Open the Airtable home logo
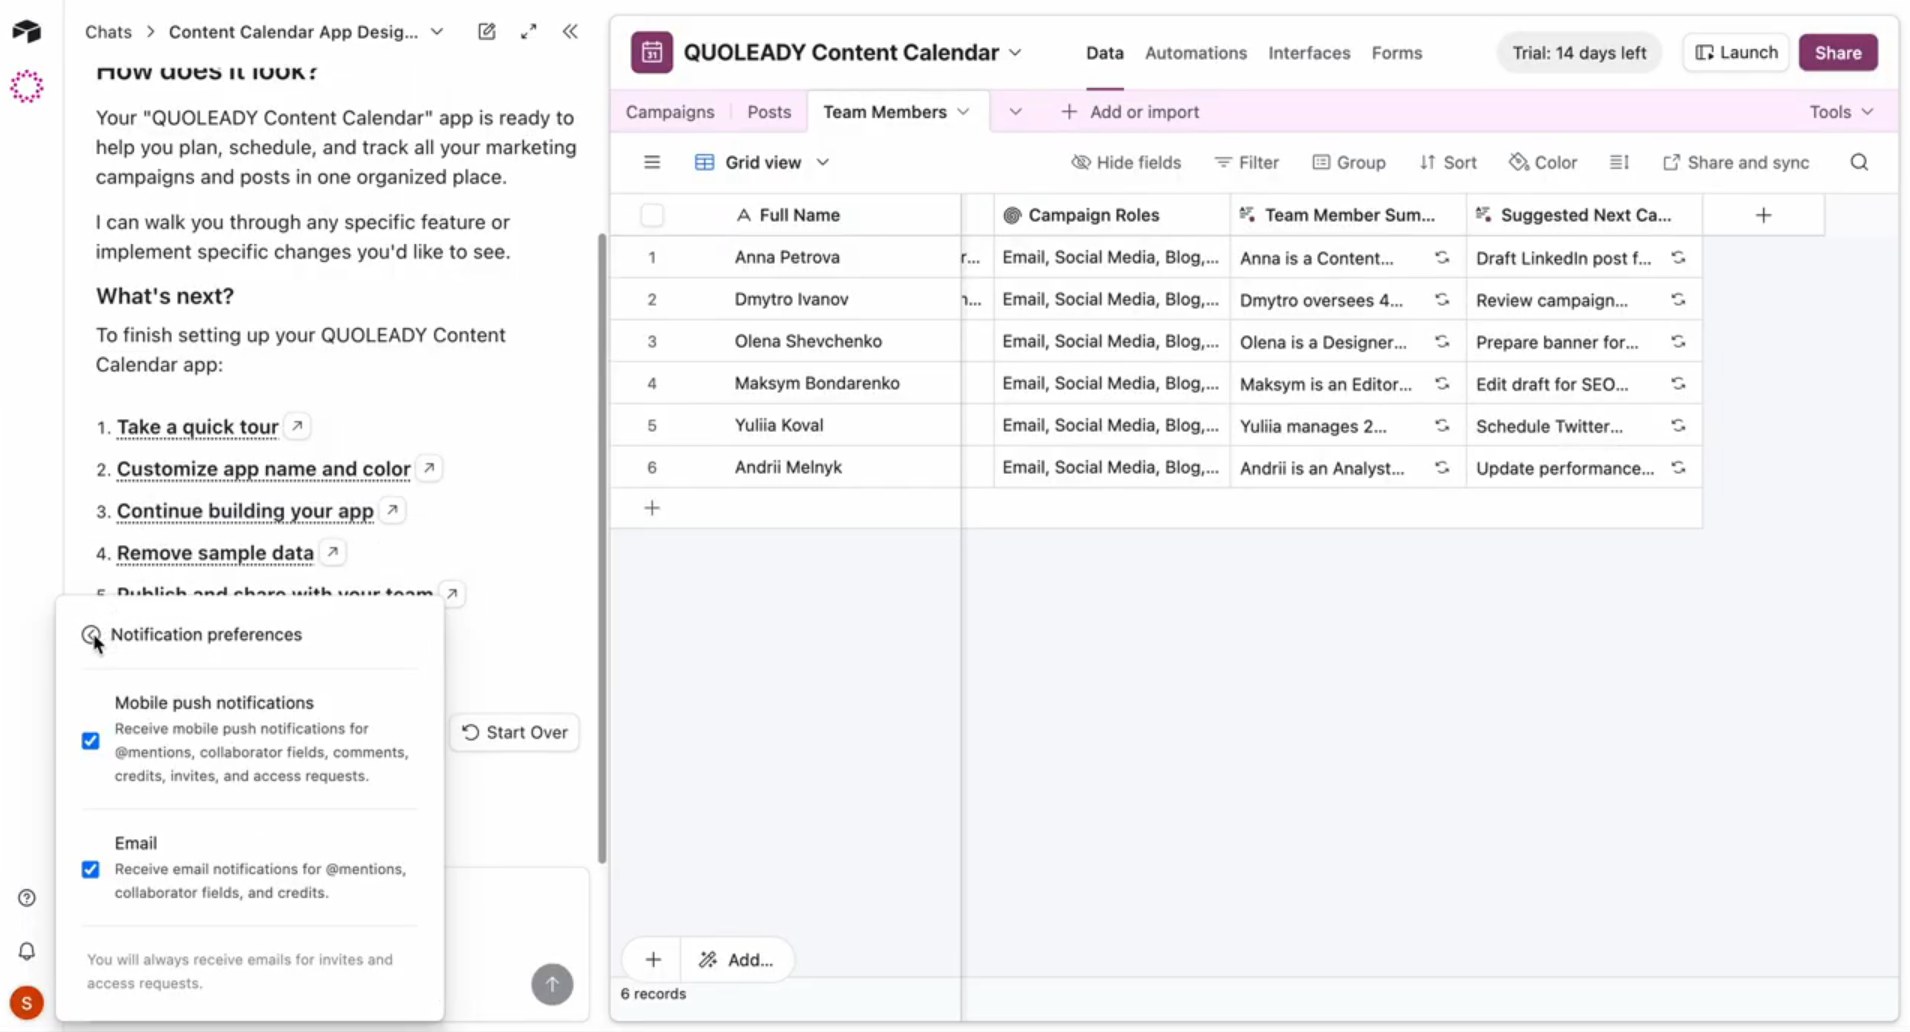 pyautogui.click(x=26, y=31)
